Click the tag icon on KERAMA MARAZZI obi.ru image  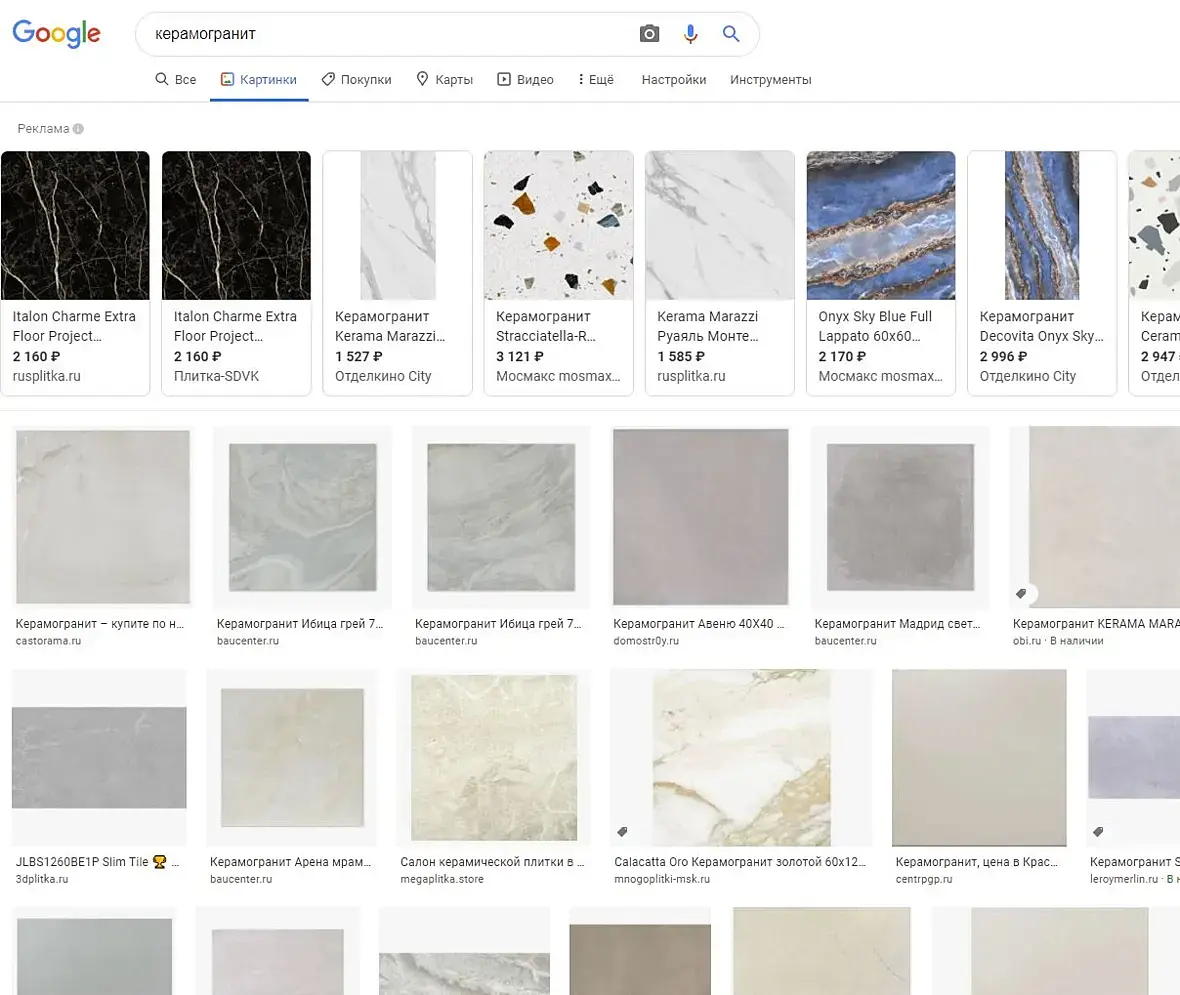click(1021, 594)
